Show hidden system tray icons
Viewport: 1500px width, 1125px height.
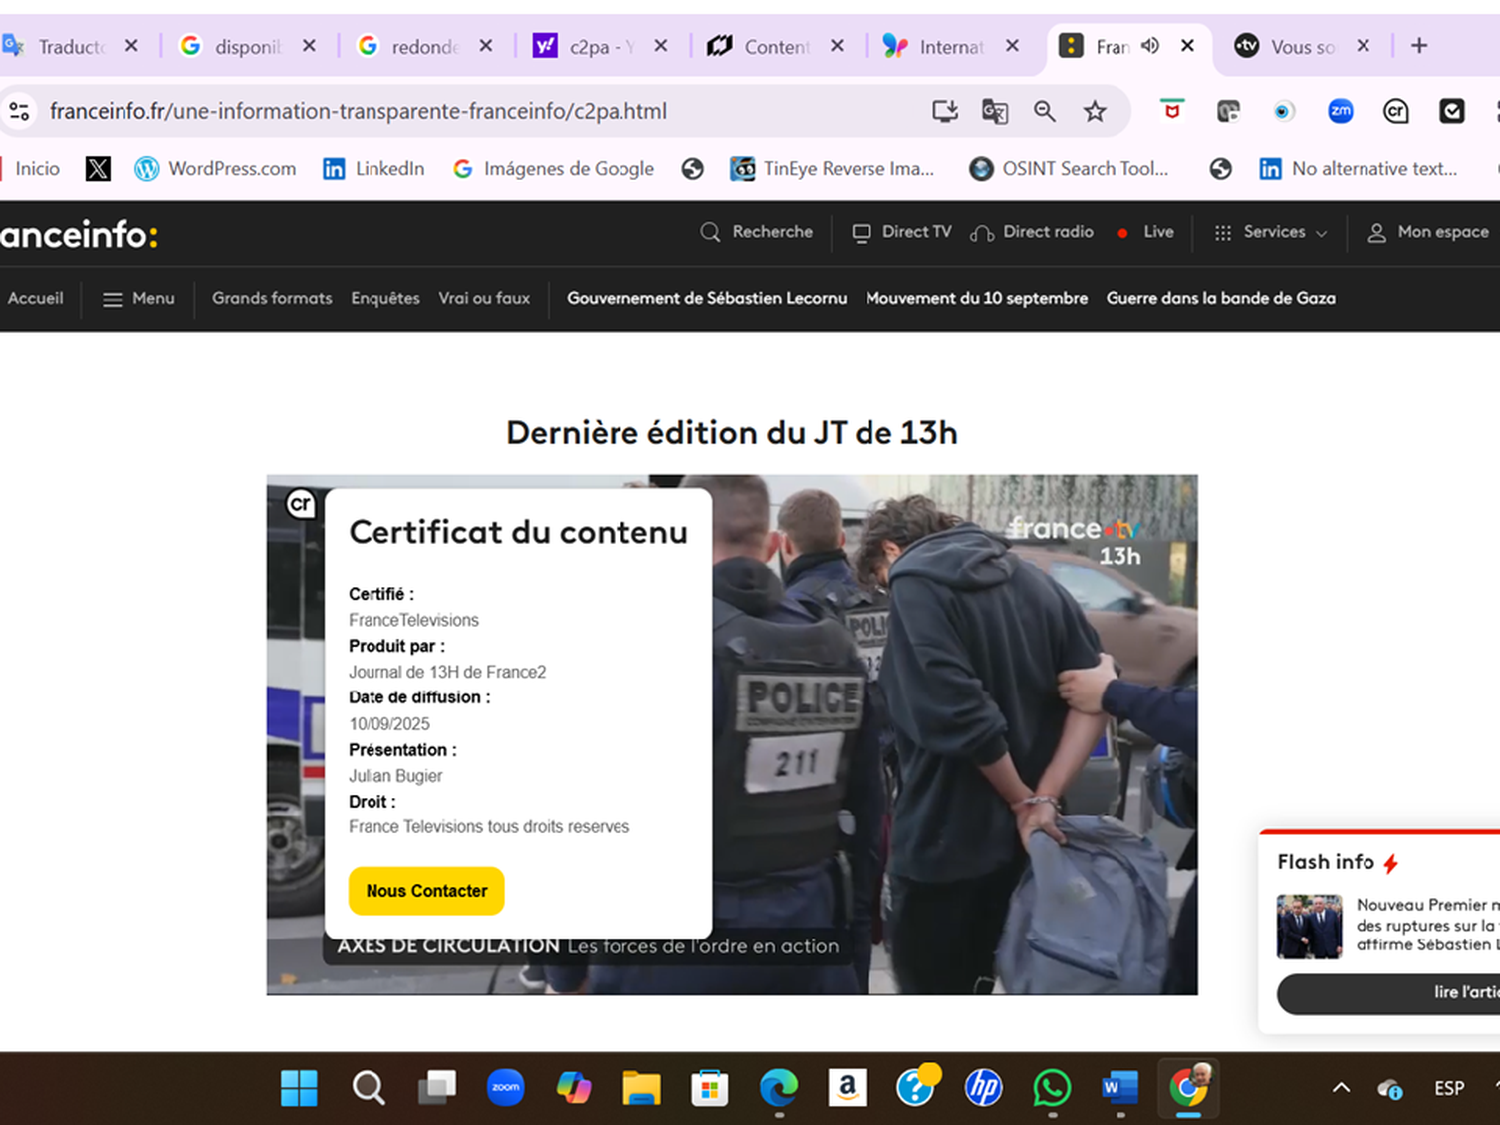pyautogui.click(x=1341, y=1088)
